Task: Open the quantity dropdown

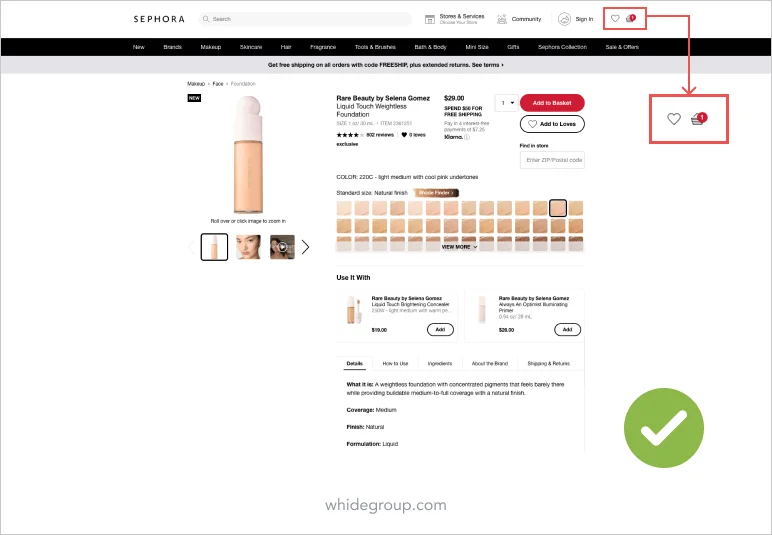Action: click(507, 103)
